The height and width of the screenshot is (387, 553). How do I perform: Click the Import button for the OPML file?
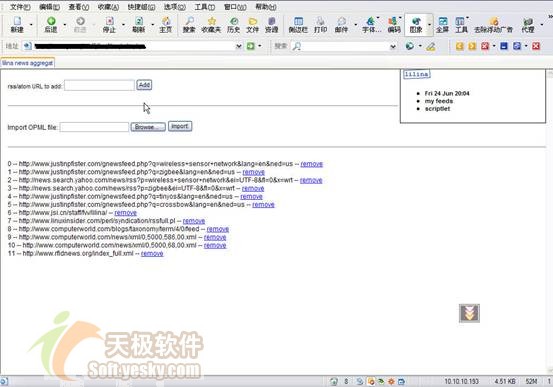(x=180, y=126)
